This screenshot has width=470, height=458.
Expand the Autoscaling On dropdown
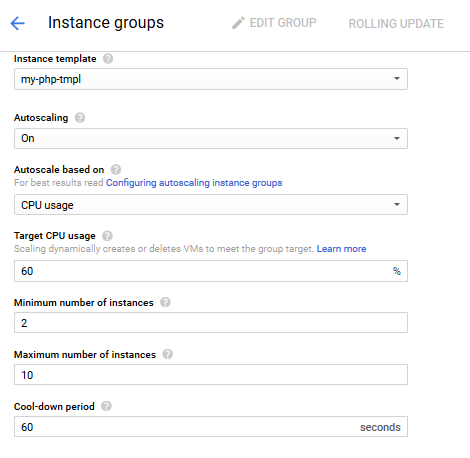coord(211,138)
